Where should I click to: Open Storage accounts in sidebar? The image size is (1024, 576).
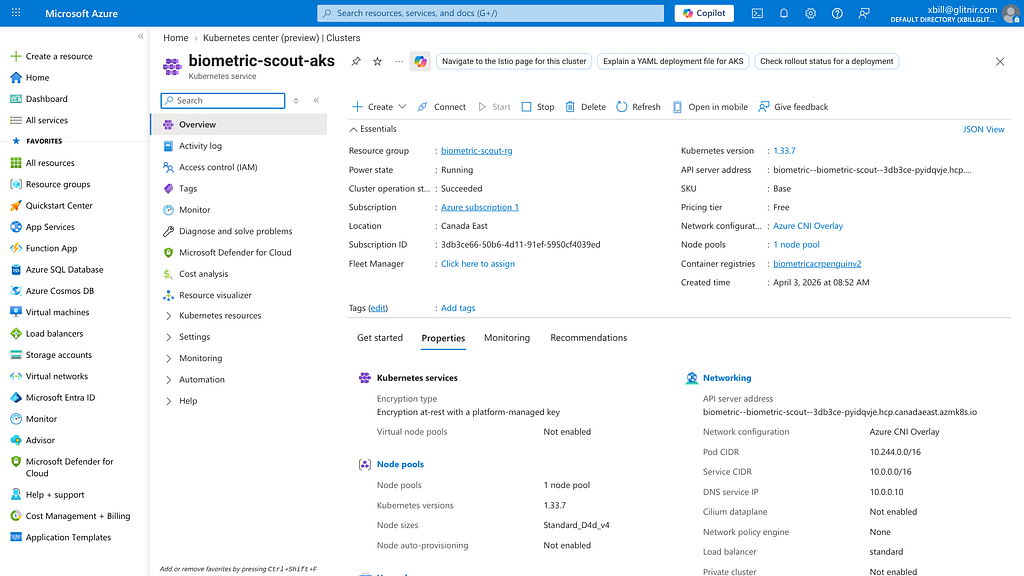tap(59, 355)
